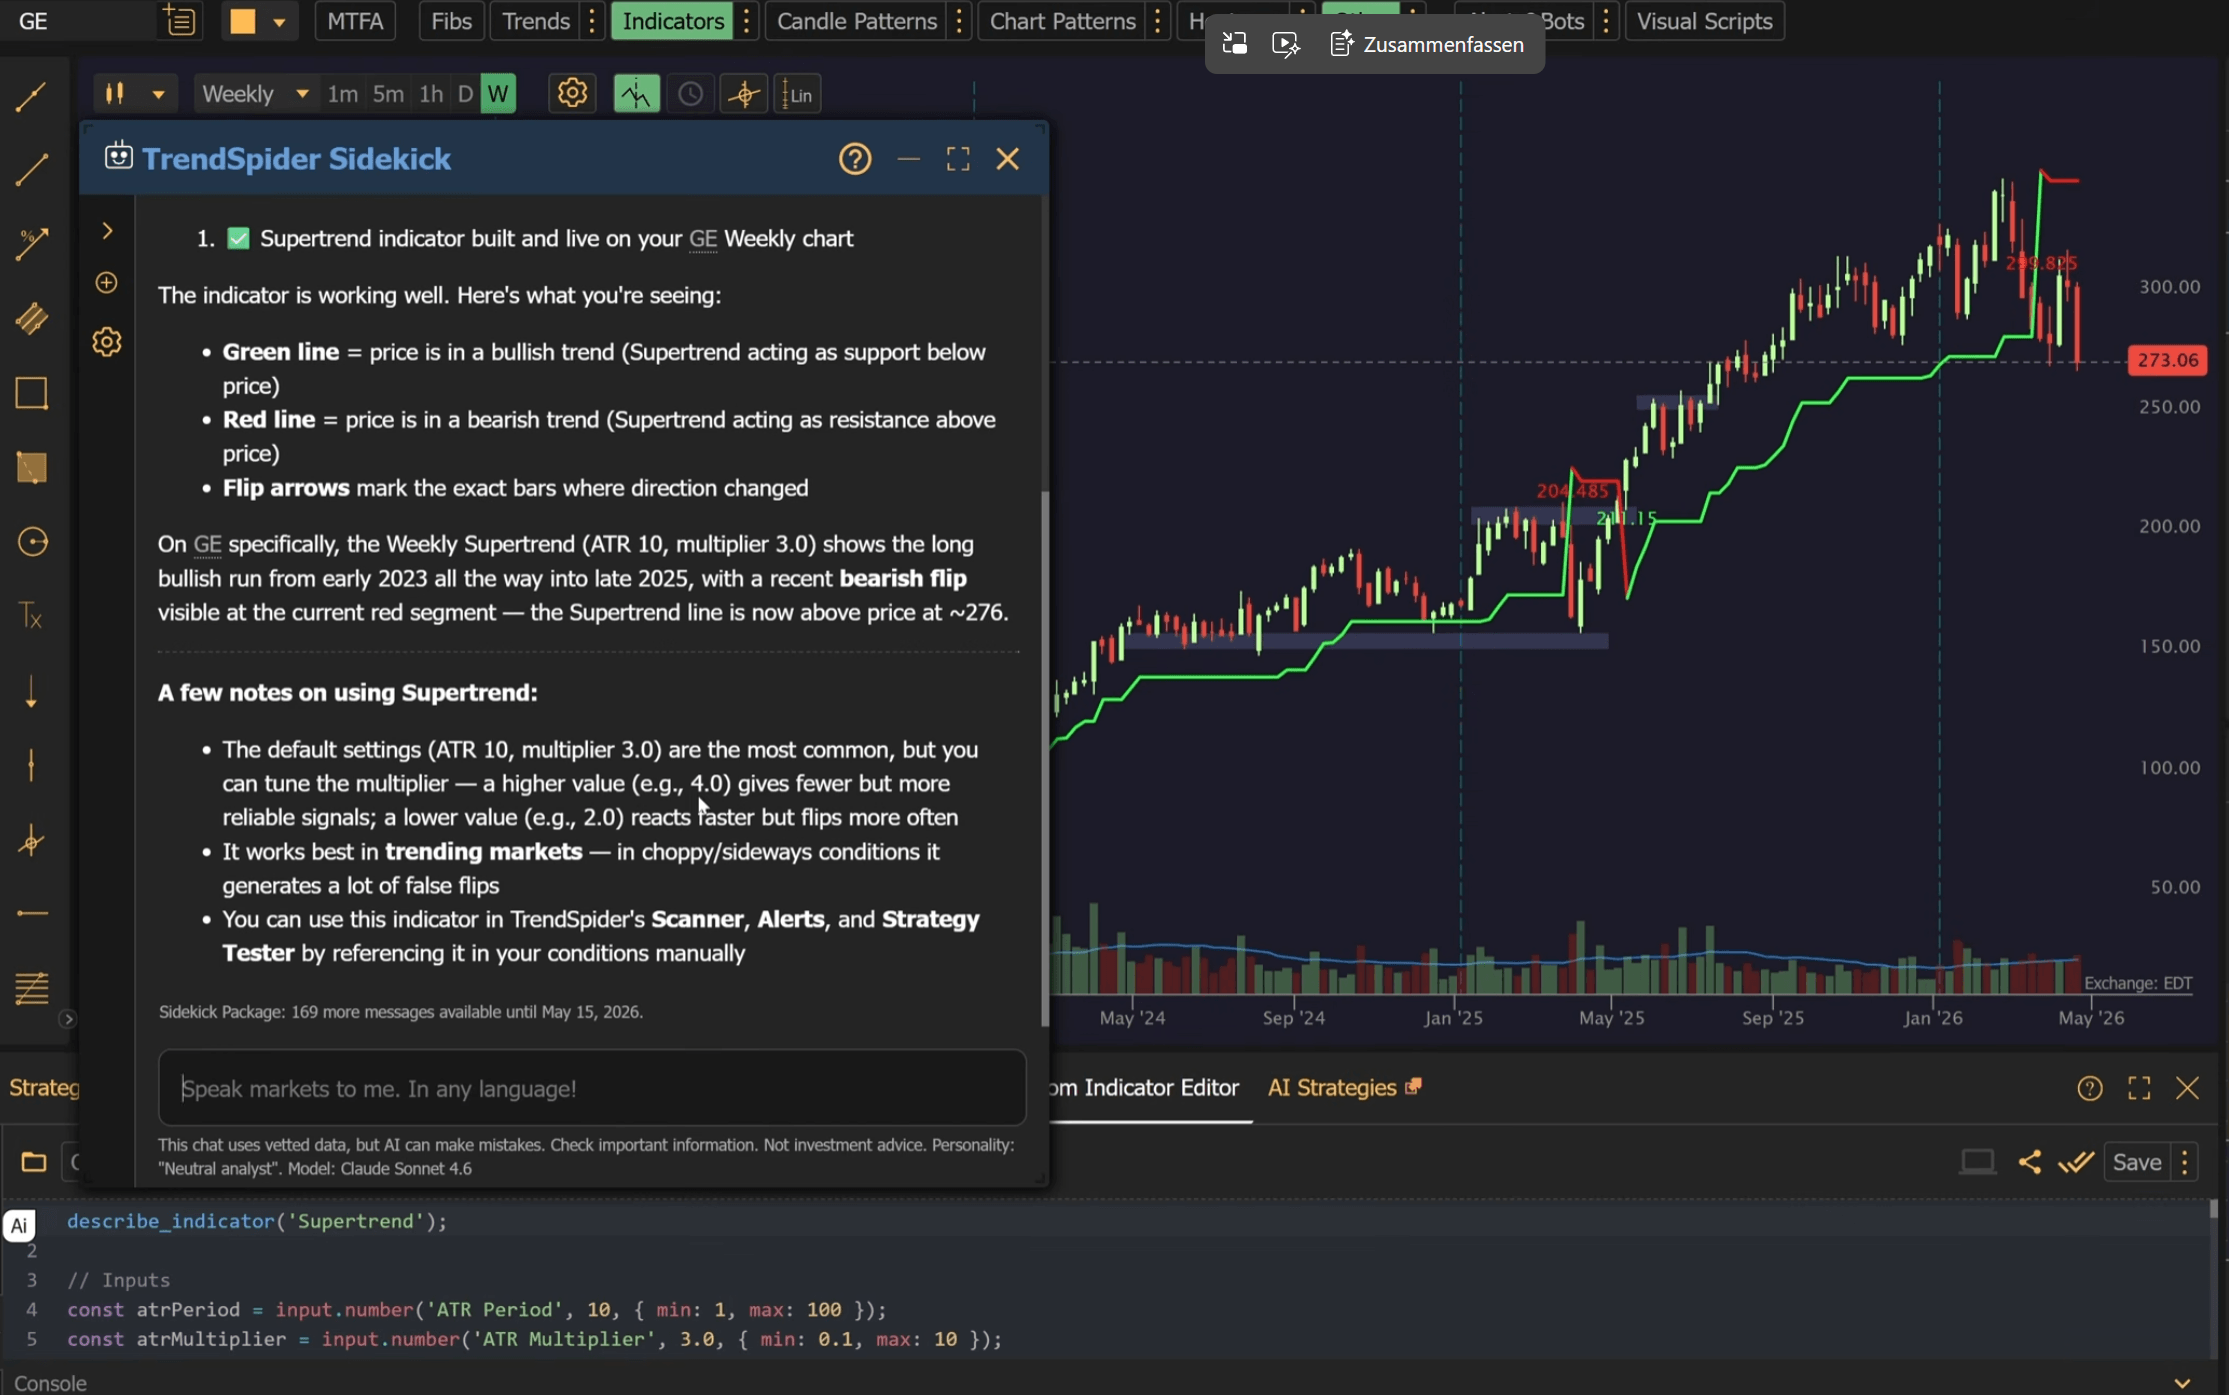2229x1395 pixels.
Task: Share the script via share icon
Action: tap(2029, 1162)
